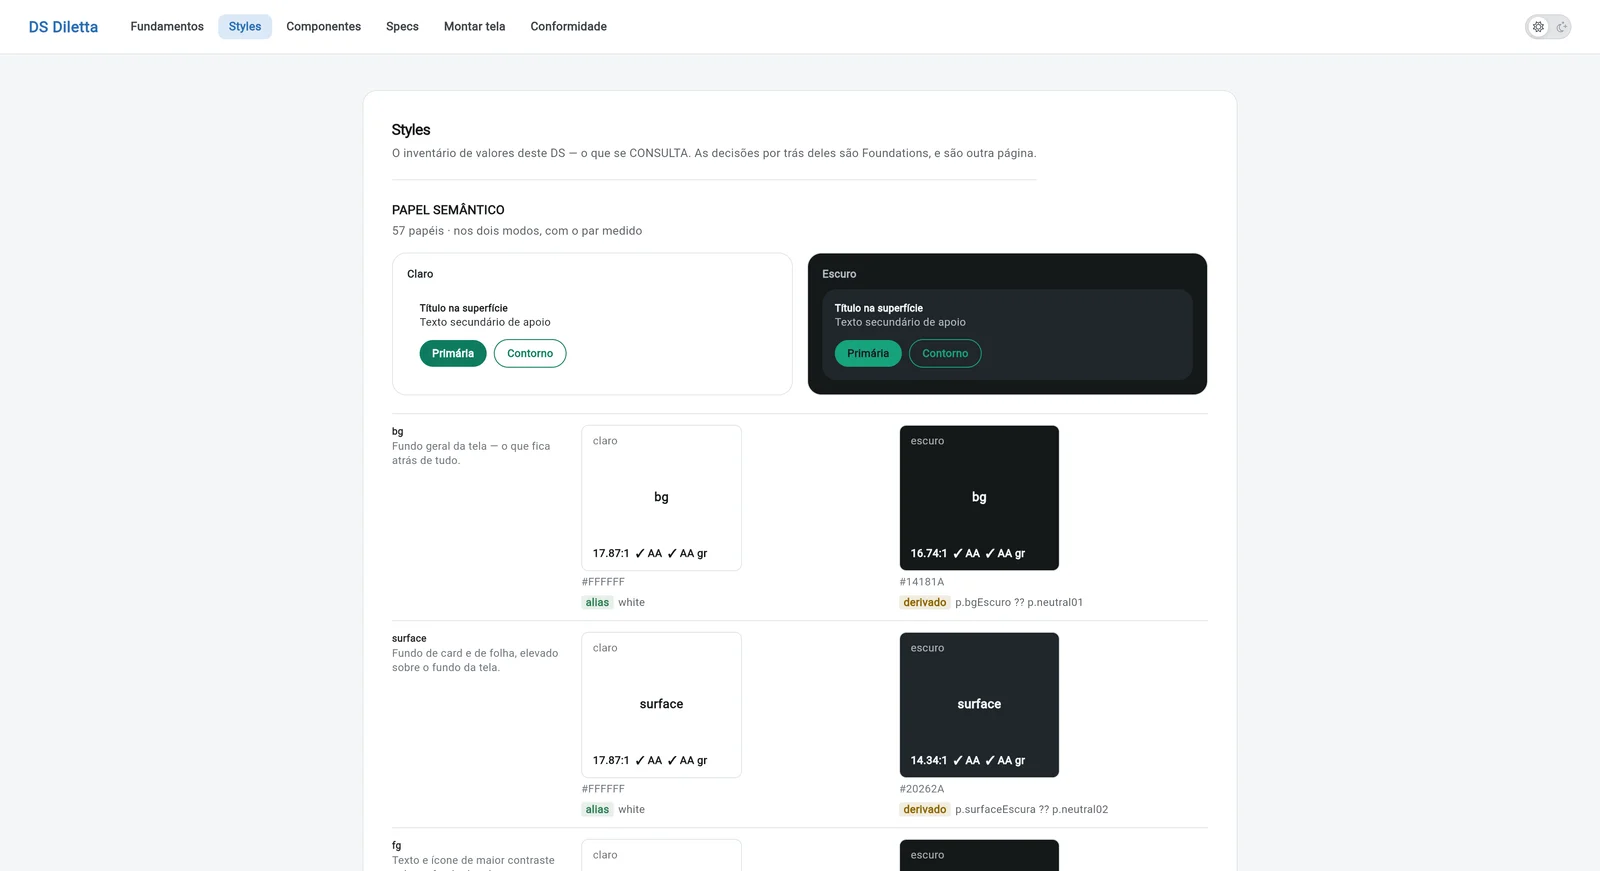The width and height of the screenshot is (1600, 871).
Task: Click #FFFFFF hex under the surface swatch
Action: pyautogui.click(x=603, y=789)
